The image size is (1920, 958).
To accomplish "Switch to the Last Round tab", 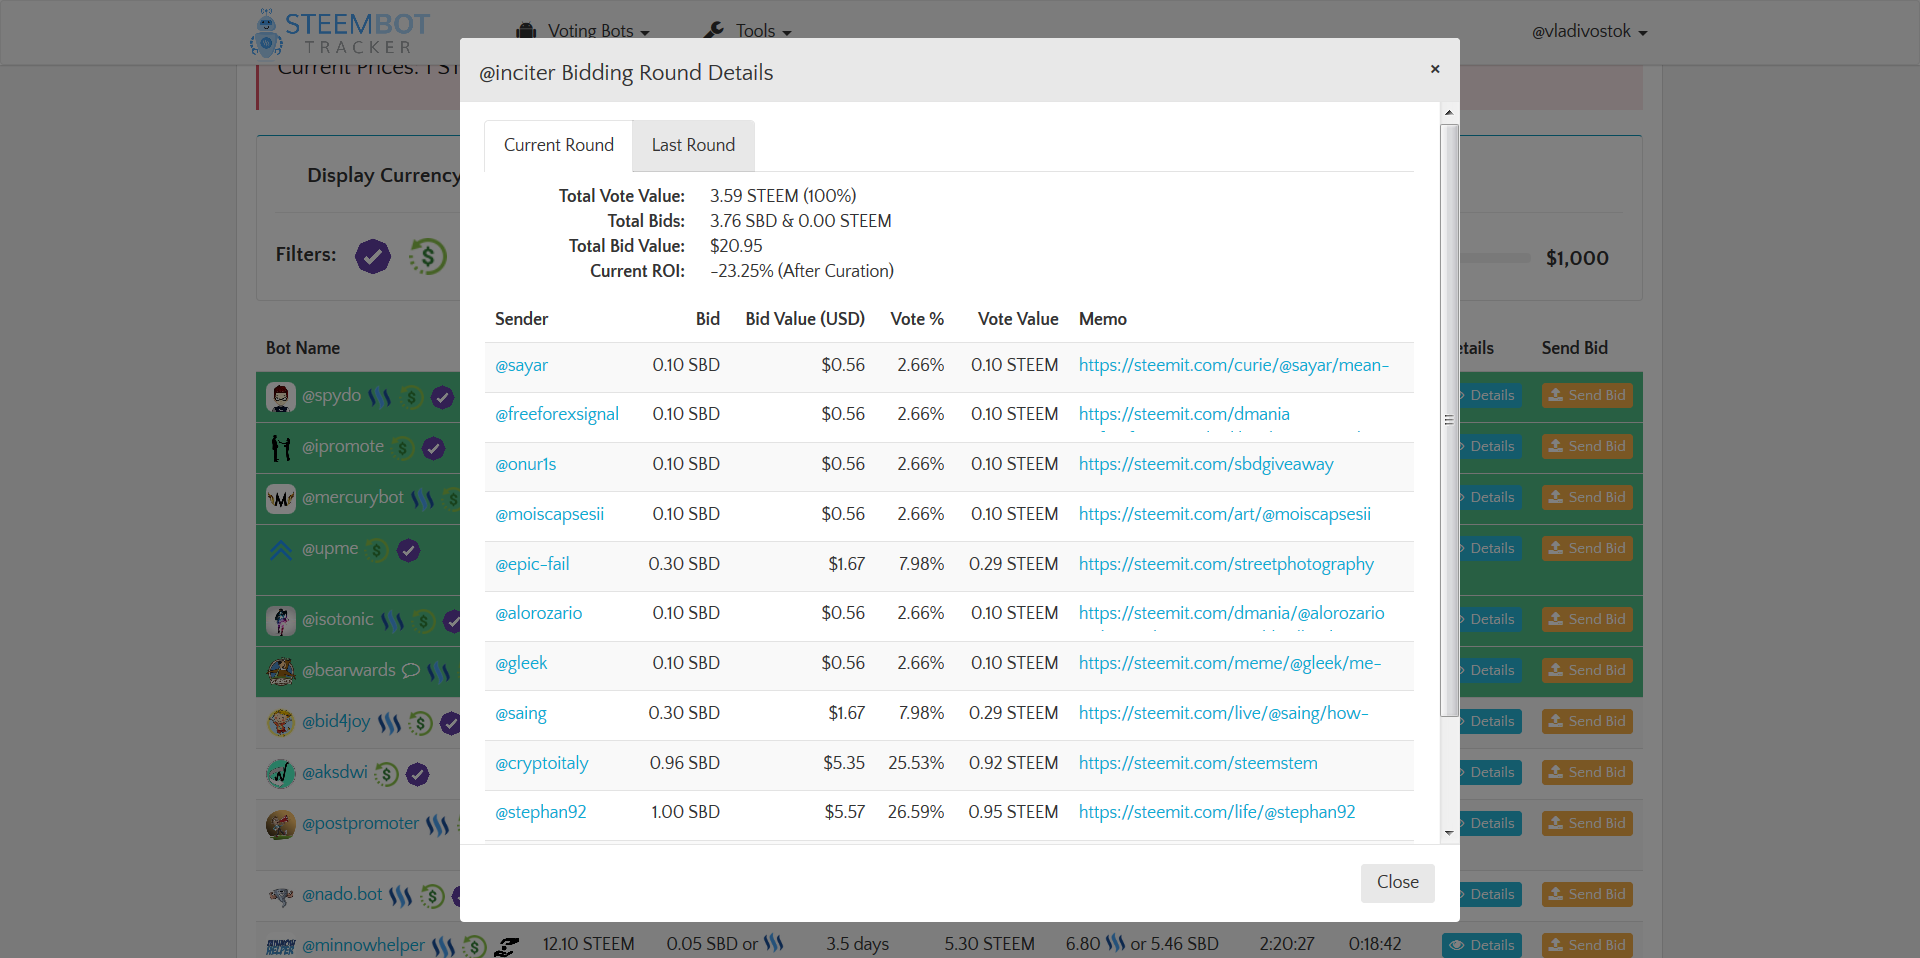I will pos(693,145).
